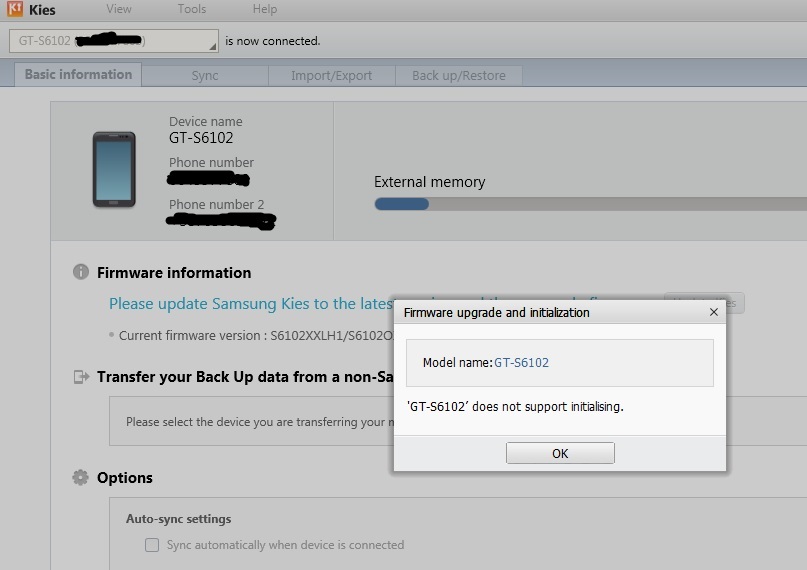Click the 'Current firmware version' text

[256, 335]
